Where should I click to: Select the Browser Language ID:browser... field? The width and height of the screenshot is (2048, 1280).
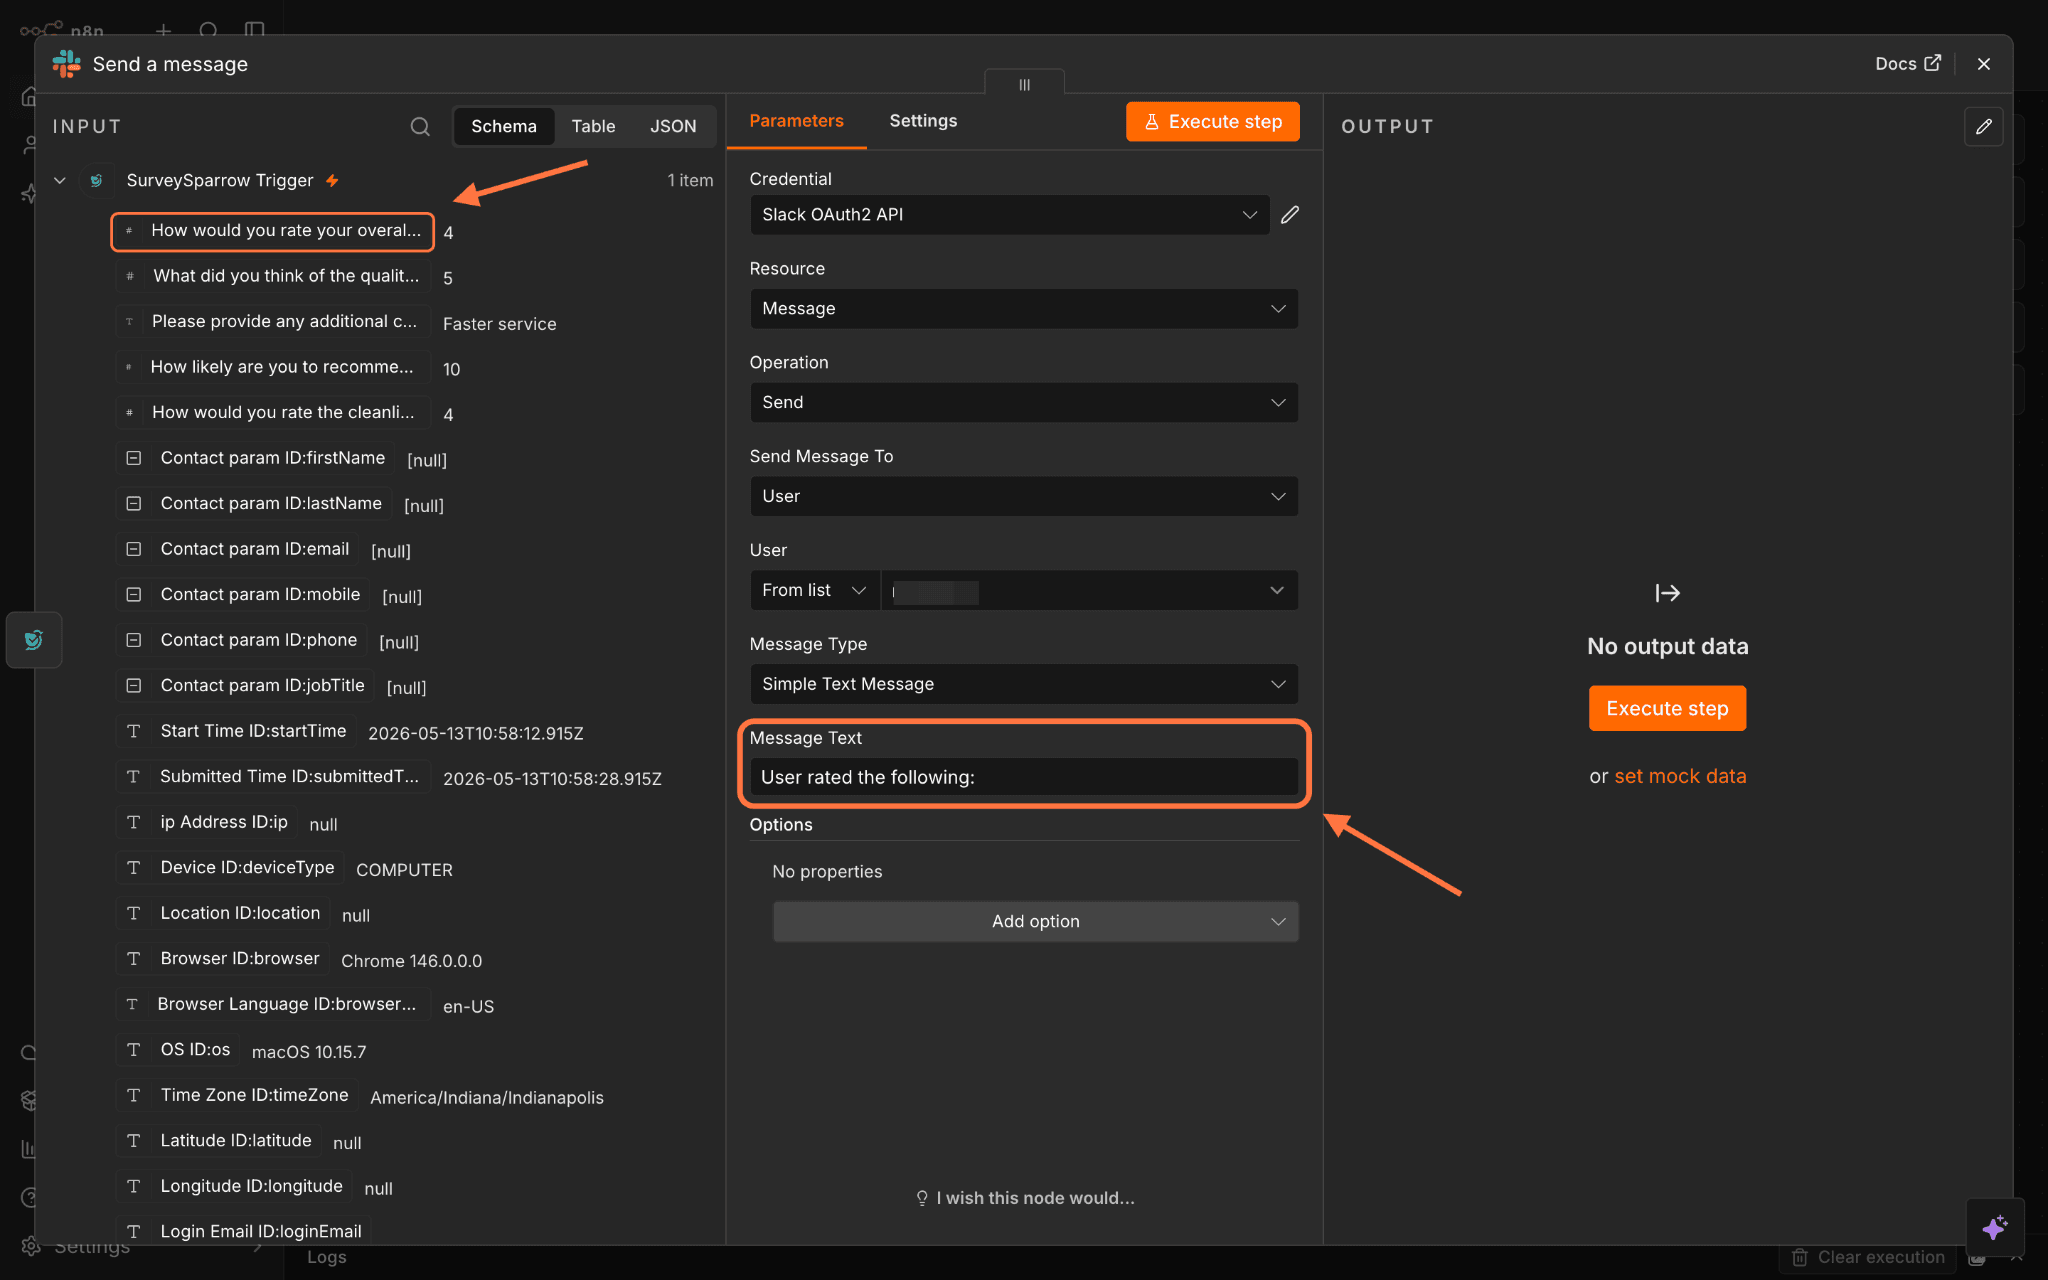[274, 1005]
